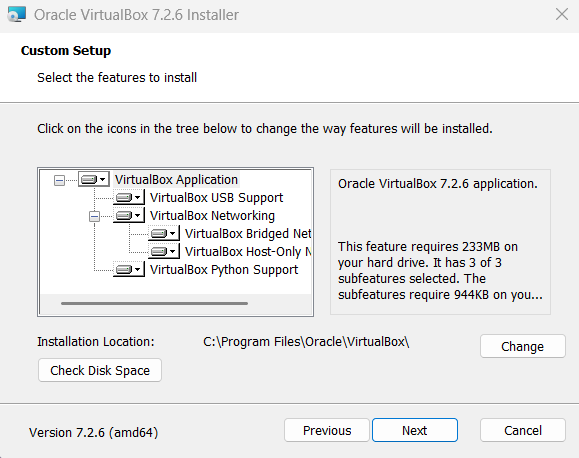
Task: Click the VirtualBox Python Support drive icon
Action: pyautogui.click(x=129, y=270)
